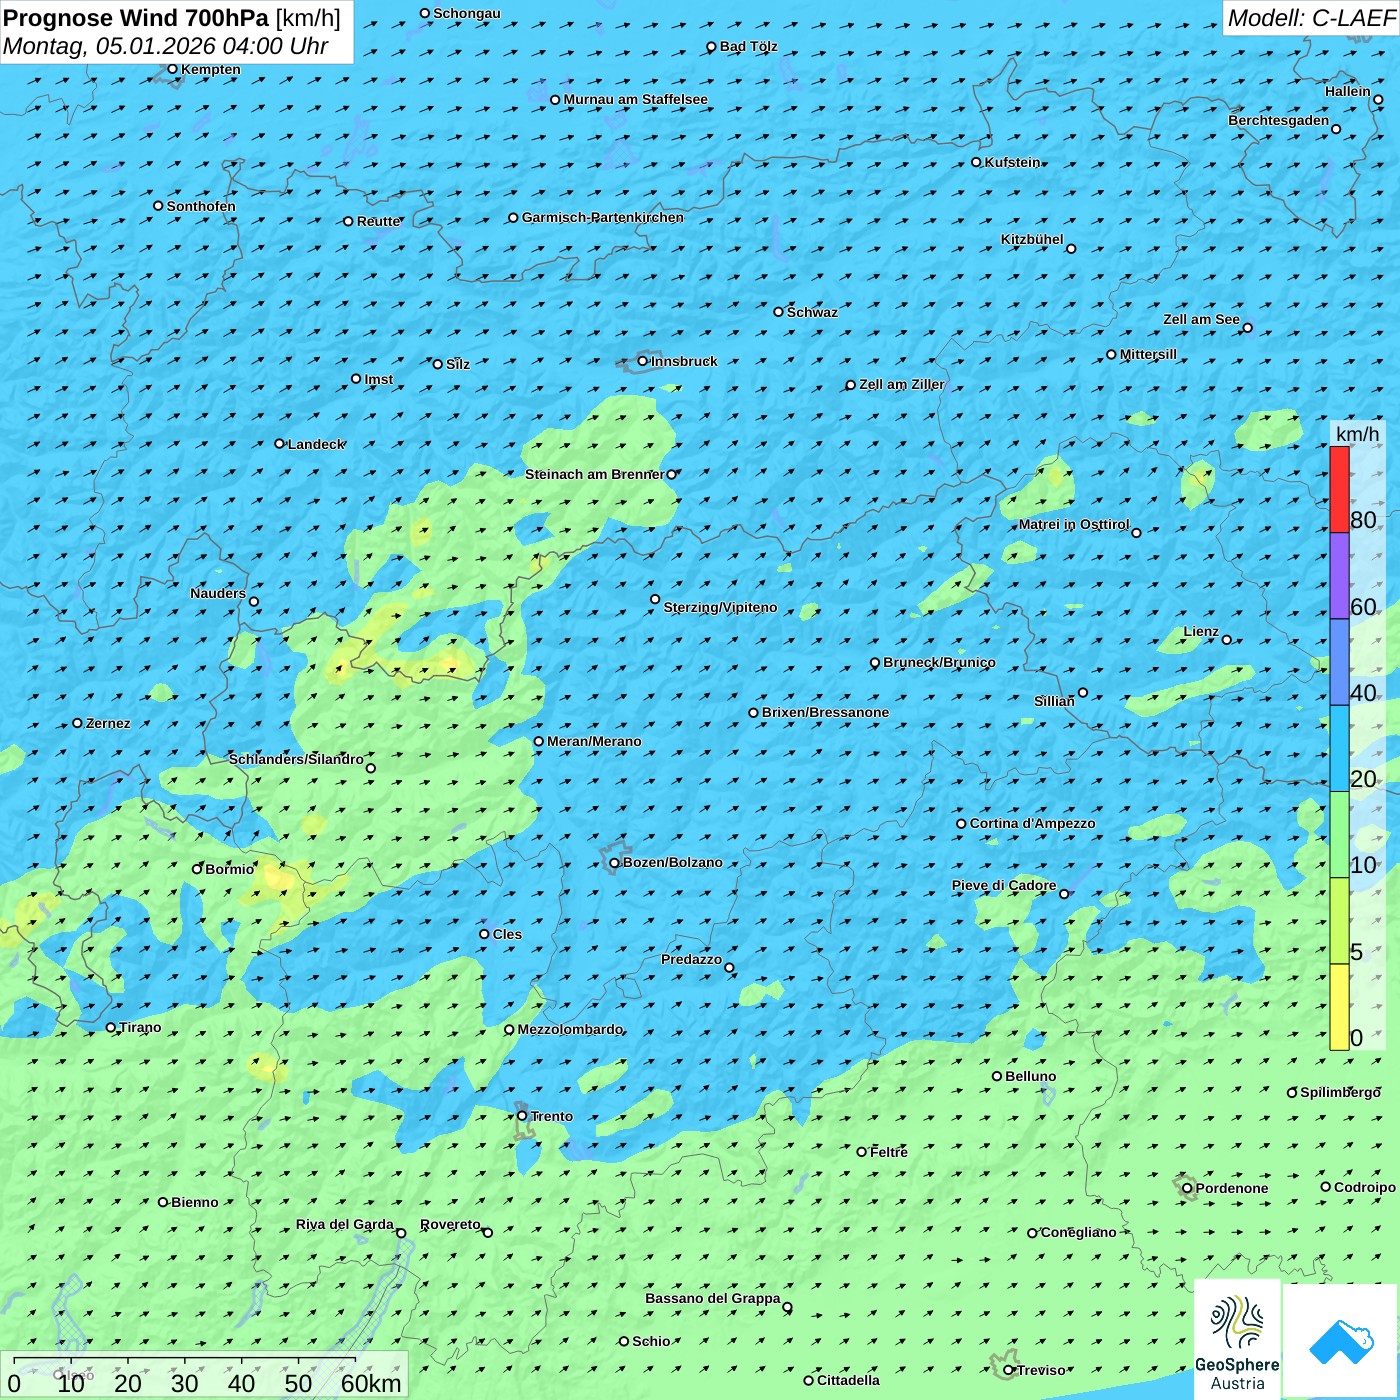Click the Feltre label
1400x1400 pixels.
889,1152
